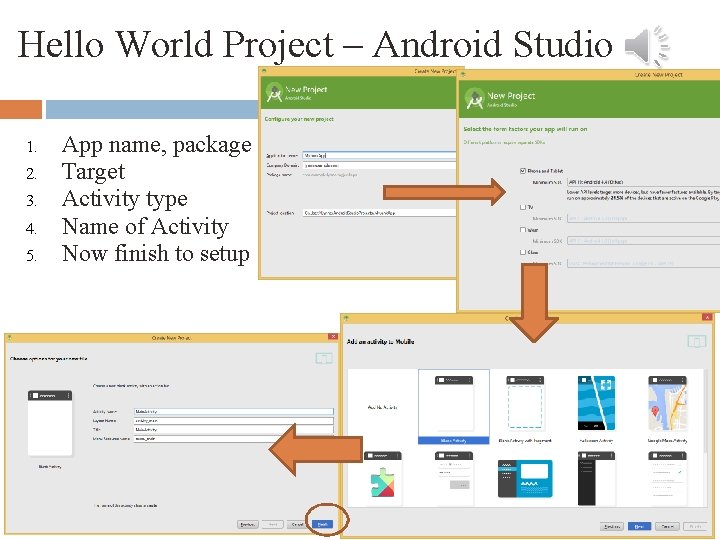Enable the Wear form factor checkbox

[x=523, y=230]
